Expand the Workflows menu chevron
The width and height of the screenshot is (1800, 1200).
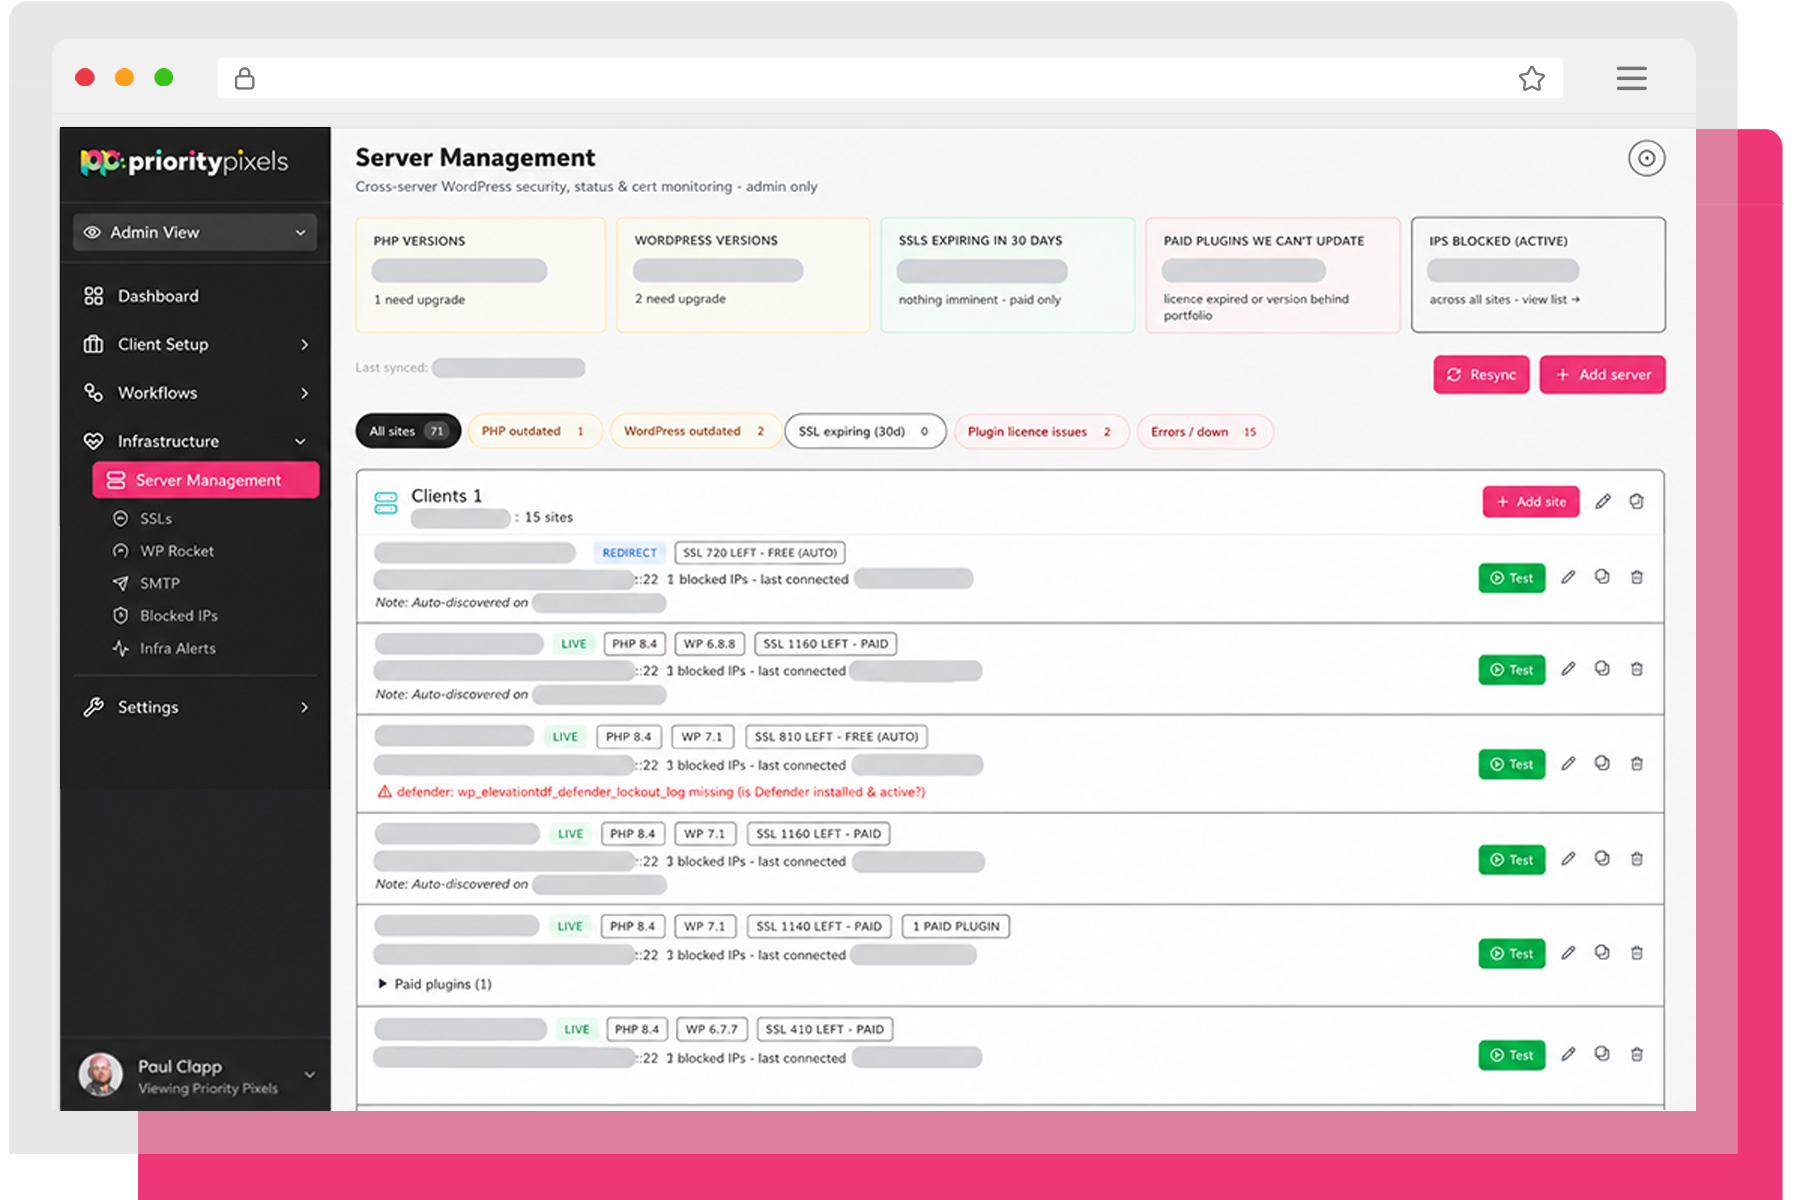pyautogui.click(x=304, y=393)
